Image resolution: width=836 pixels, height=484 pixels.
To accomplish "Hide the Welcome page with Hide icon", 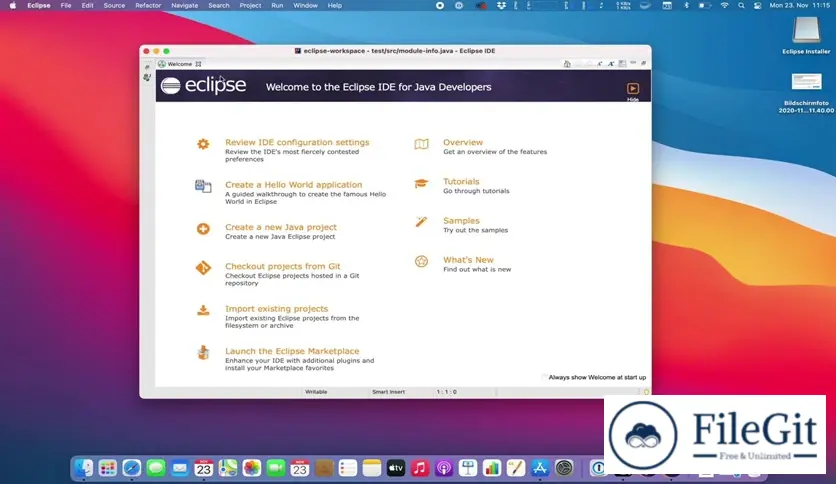I will (x=633, y=90).
